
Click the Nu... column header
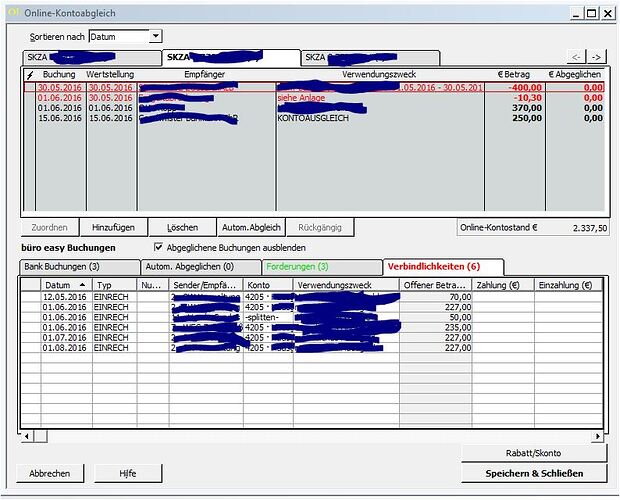click(153, 285)
